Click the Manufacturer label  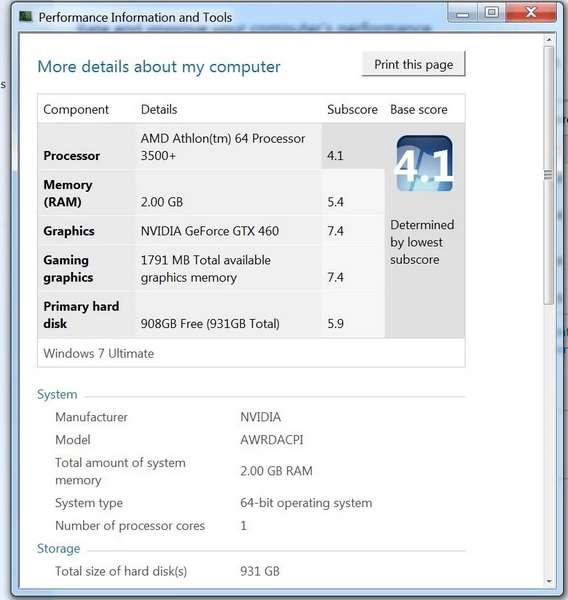coord(91,417)
